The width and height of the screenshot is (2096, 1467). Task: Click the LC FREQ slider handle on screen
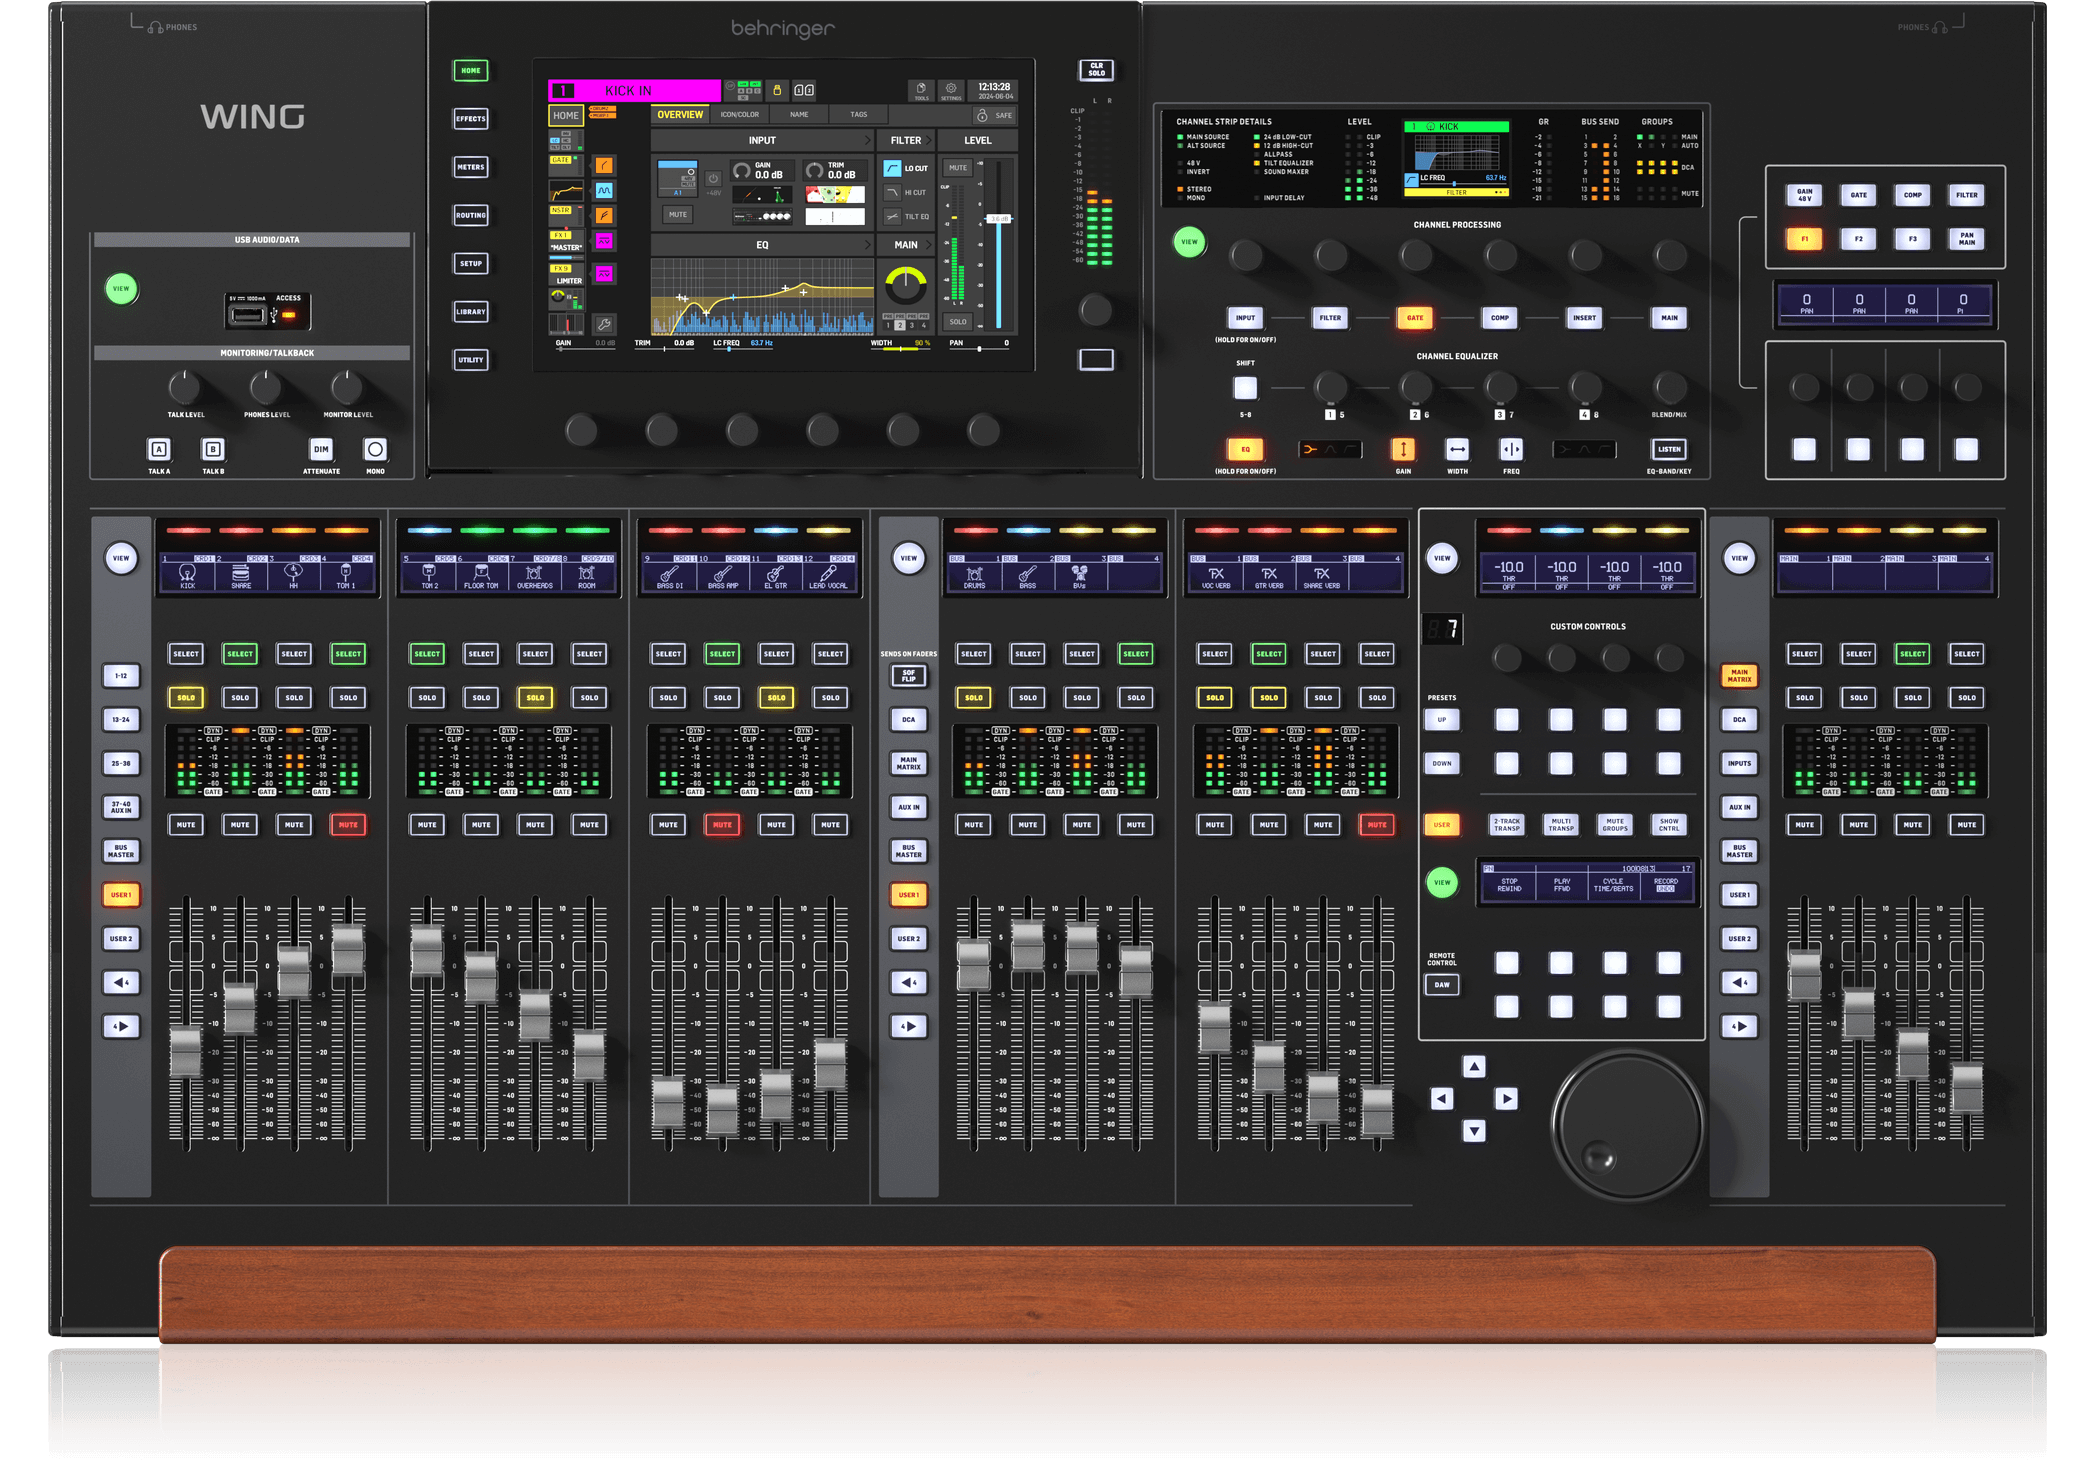click(728, 350)
